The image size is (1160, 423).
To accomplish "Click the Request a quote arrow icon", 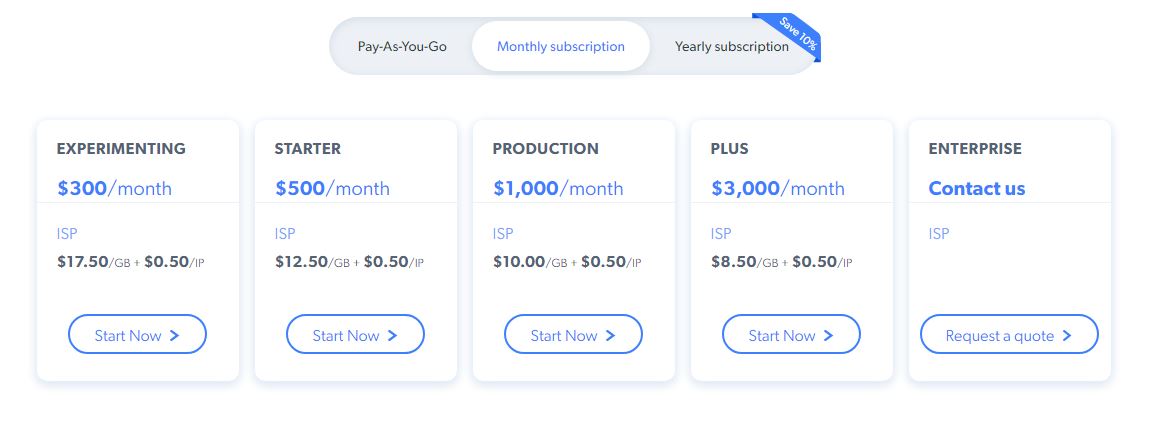I will (1067, 336).
